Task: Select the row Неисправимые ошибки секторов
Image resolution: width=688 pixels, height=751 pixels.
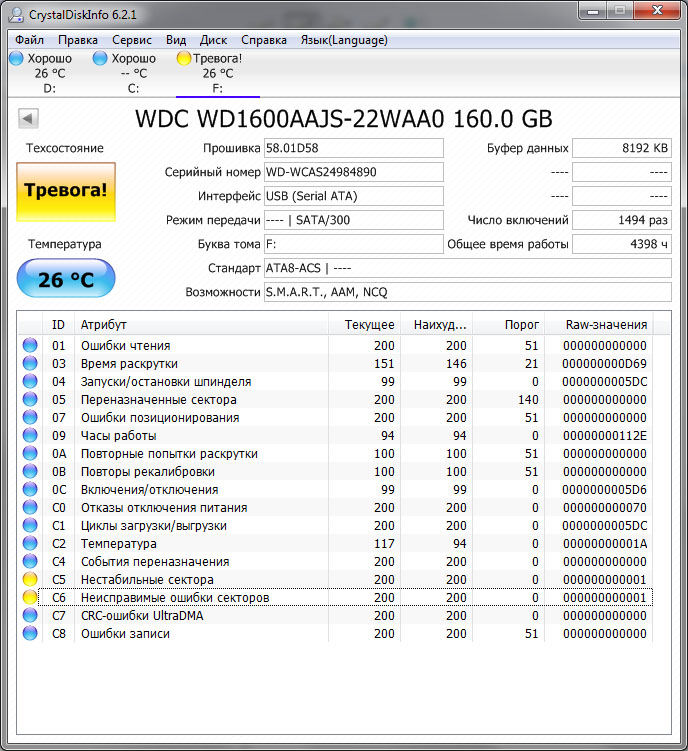Action: (x=345, y=597)
